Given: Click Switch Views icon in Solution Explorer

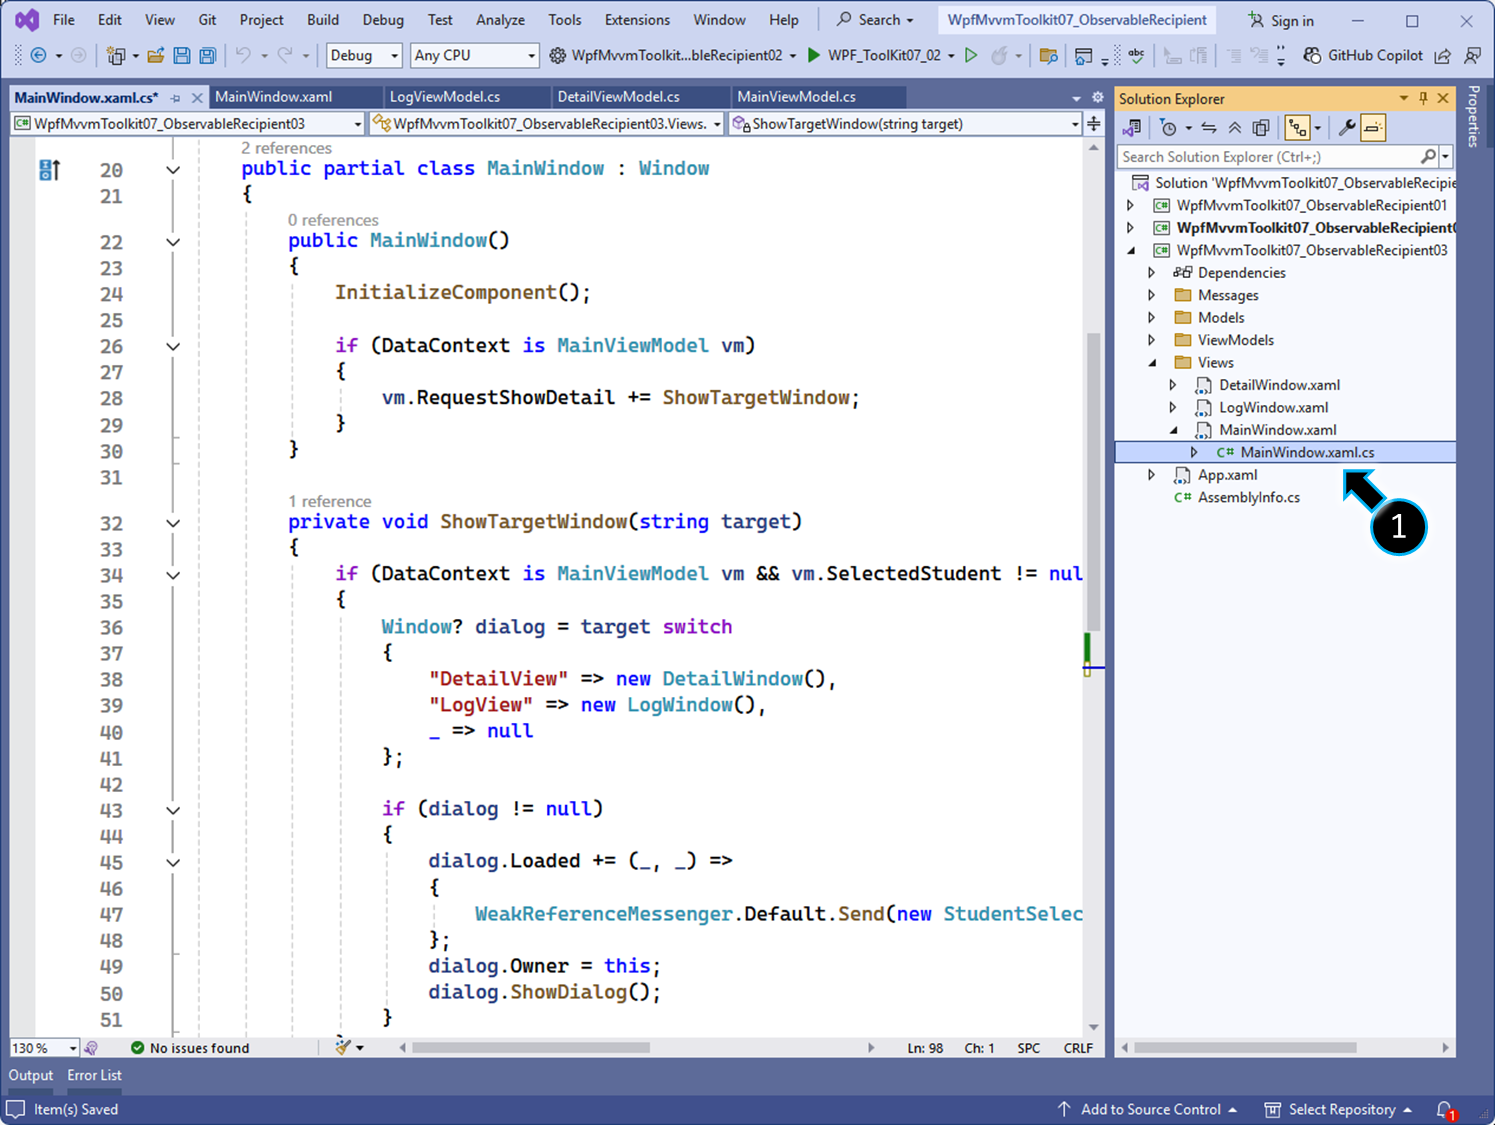Looking at the screenshot, I should (x=1132, y=128).
